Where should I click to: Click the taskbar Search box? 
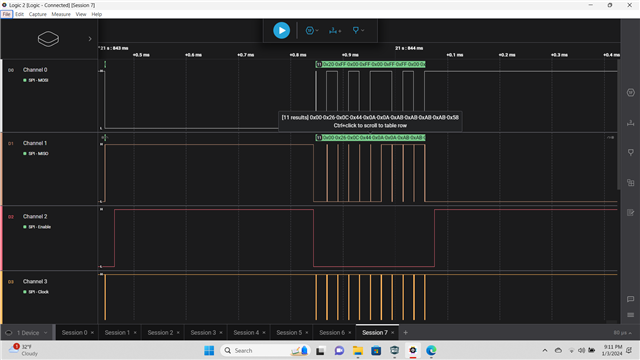coord(266,351)
